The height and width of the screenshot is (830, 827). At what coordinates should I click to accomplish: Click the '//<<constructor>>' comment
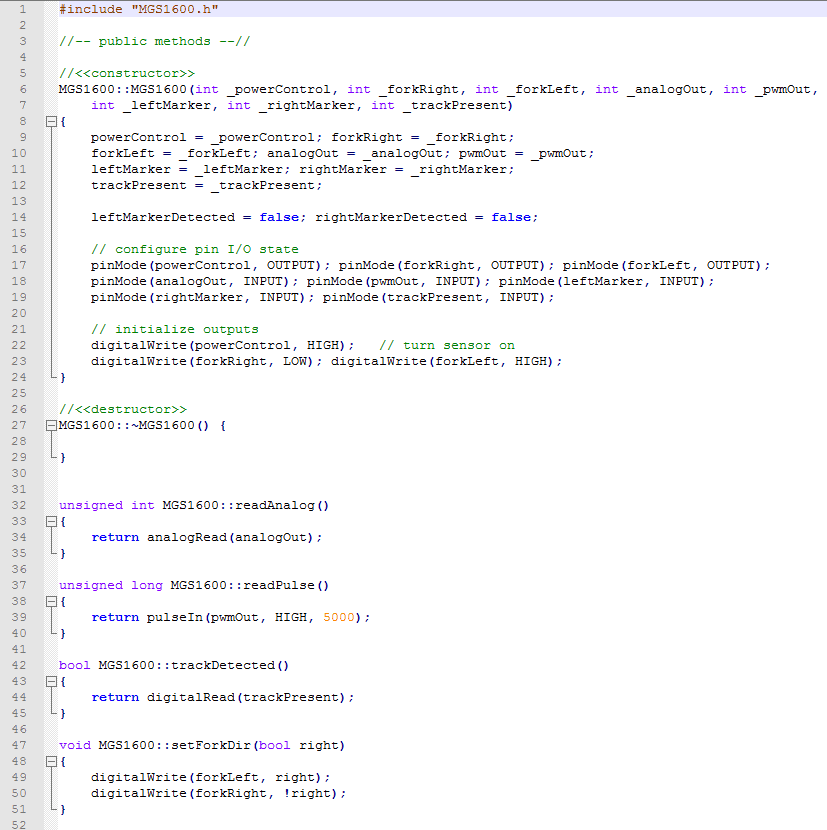(127, 73)
